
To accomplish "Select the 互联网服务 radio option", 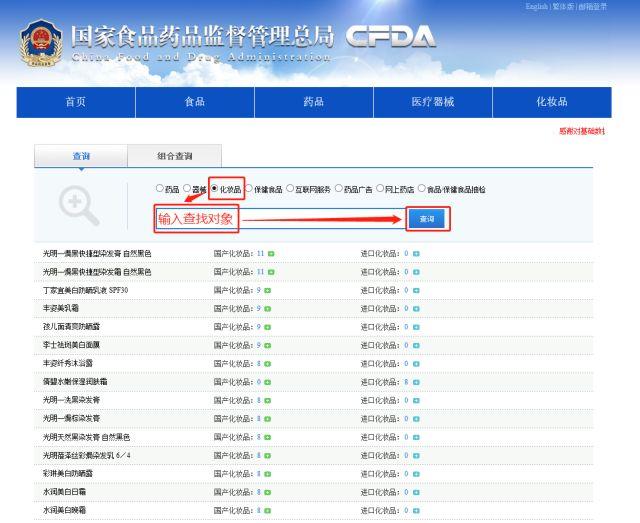I will (x=290, y=188).
